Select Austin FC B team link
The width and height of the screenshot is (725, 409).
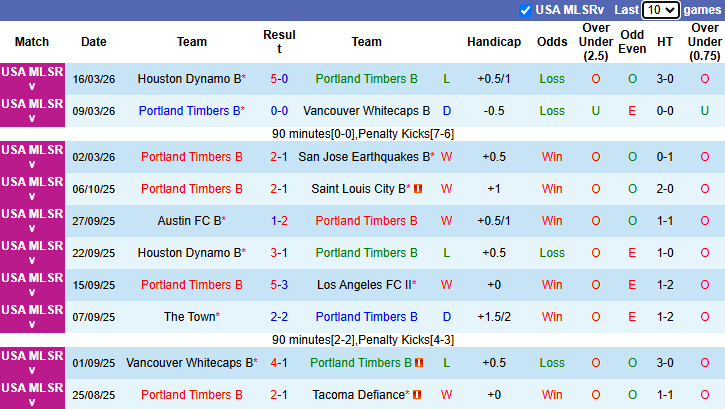[189, 221]
